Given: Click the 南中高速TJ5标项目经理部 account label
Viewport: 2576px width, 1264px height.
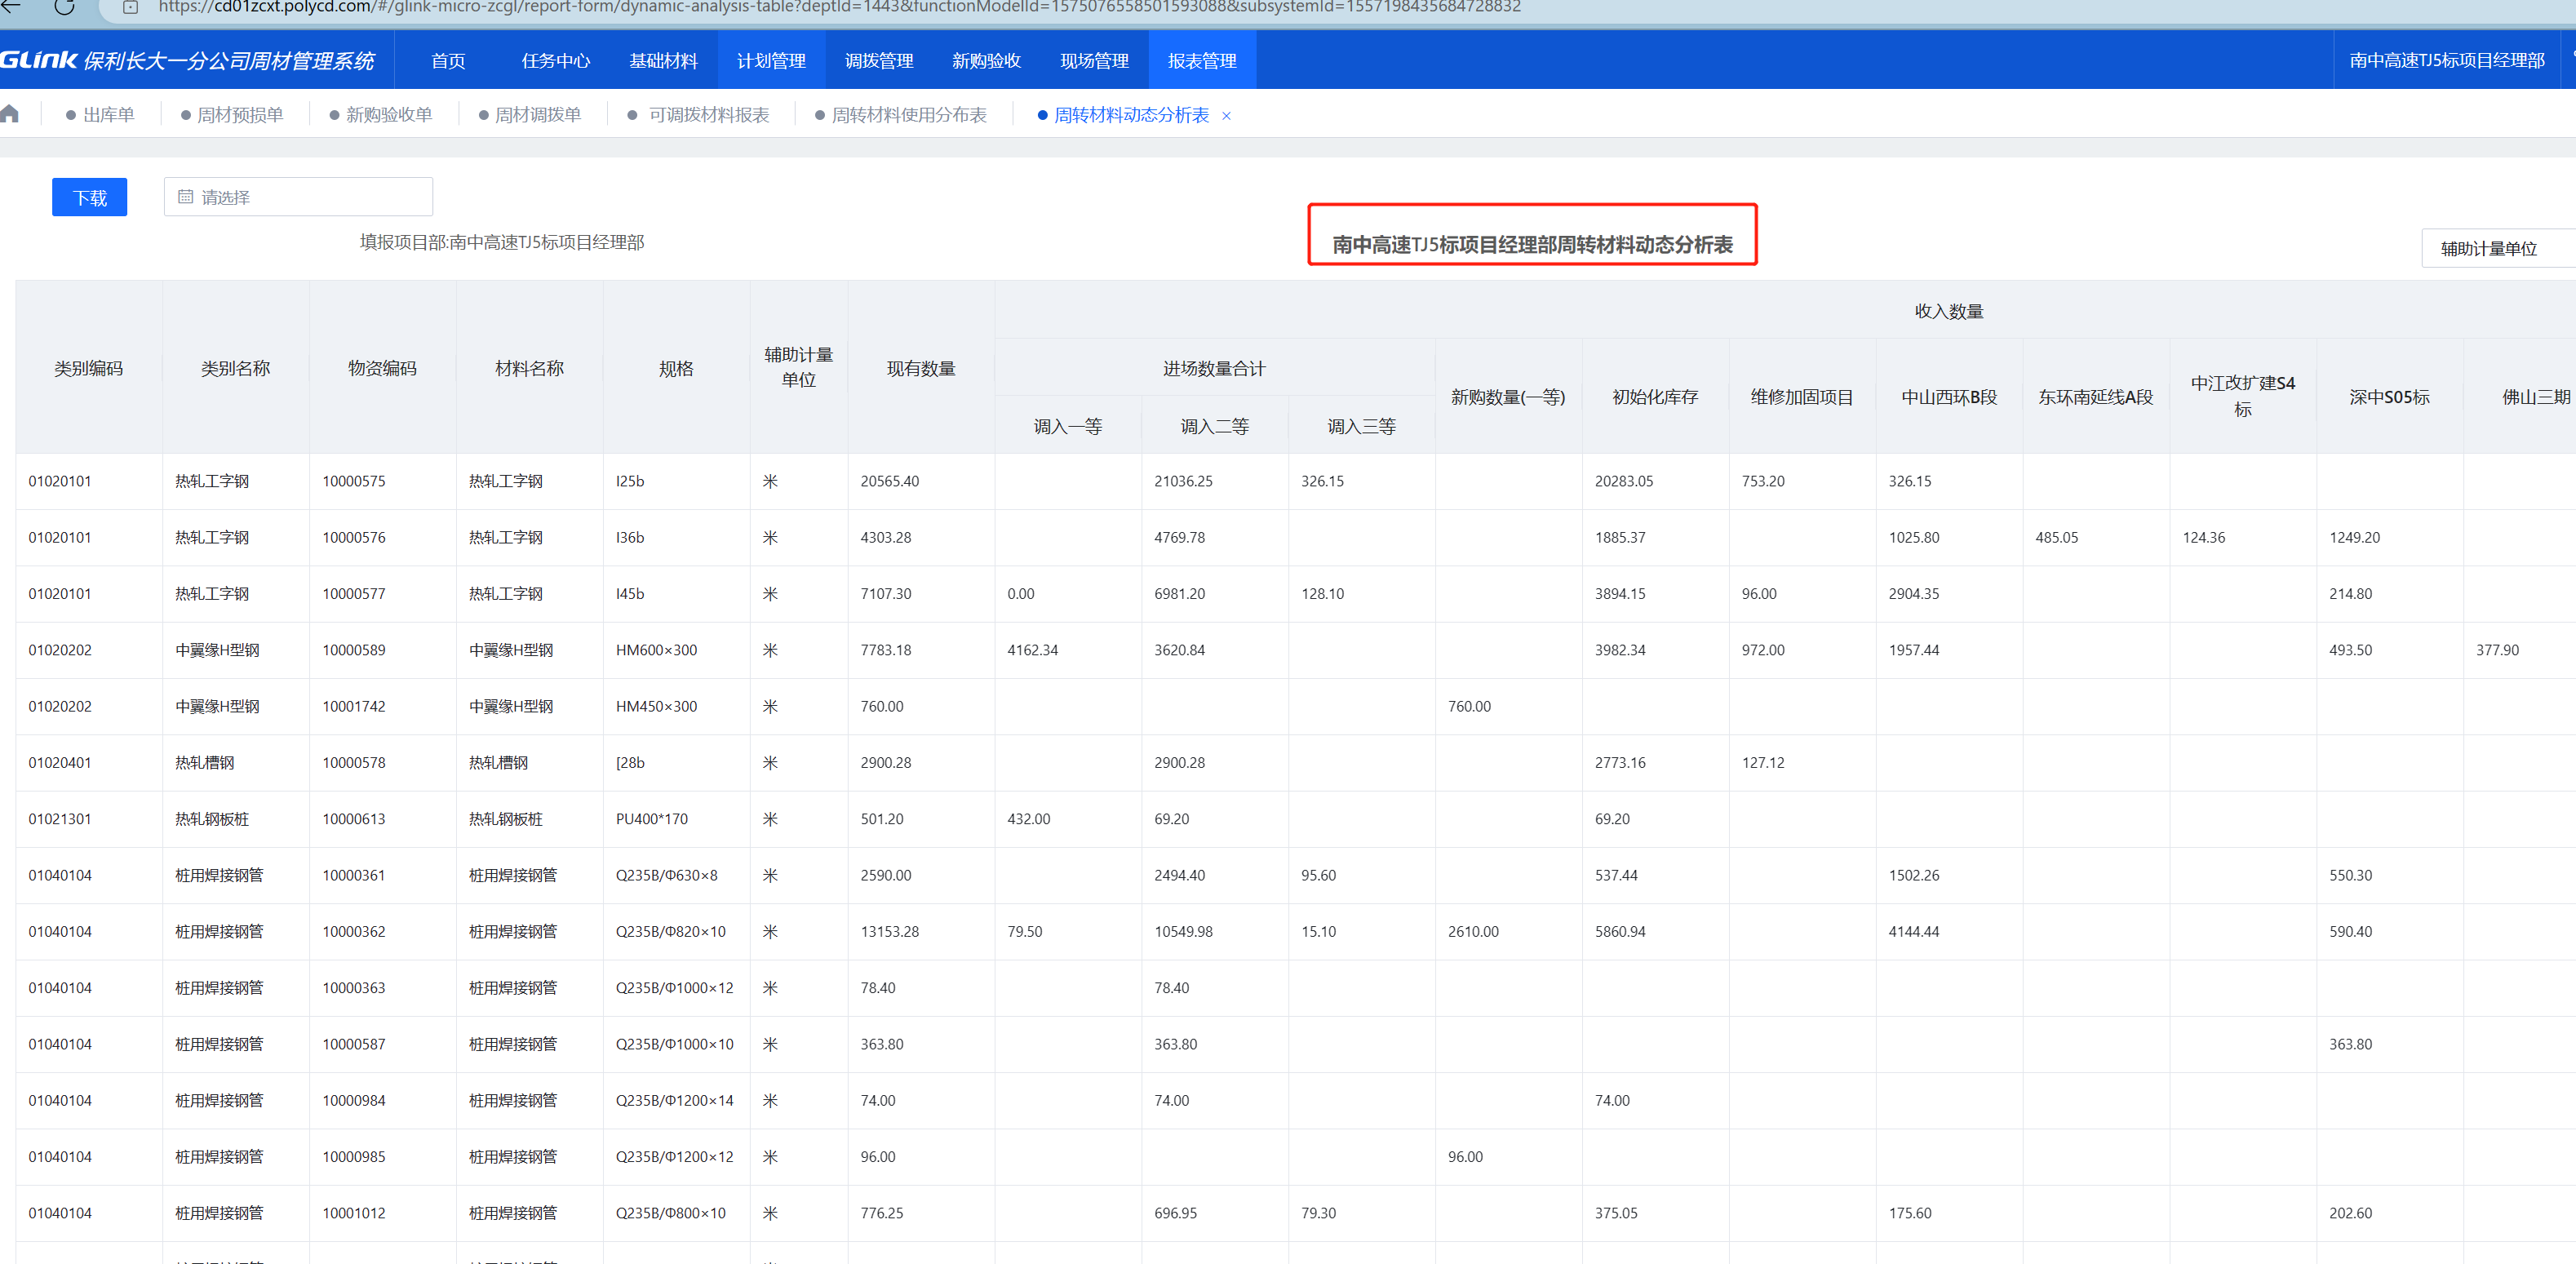Looking at the screenshot, I should click(x=2446, y=61).
